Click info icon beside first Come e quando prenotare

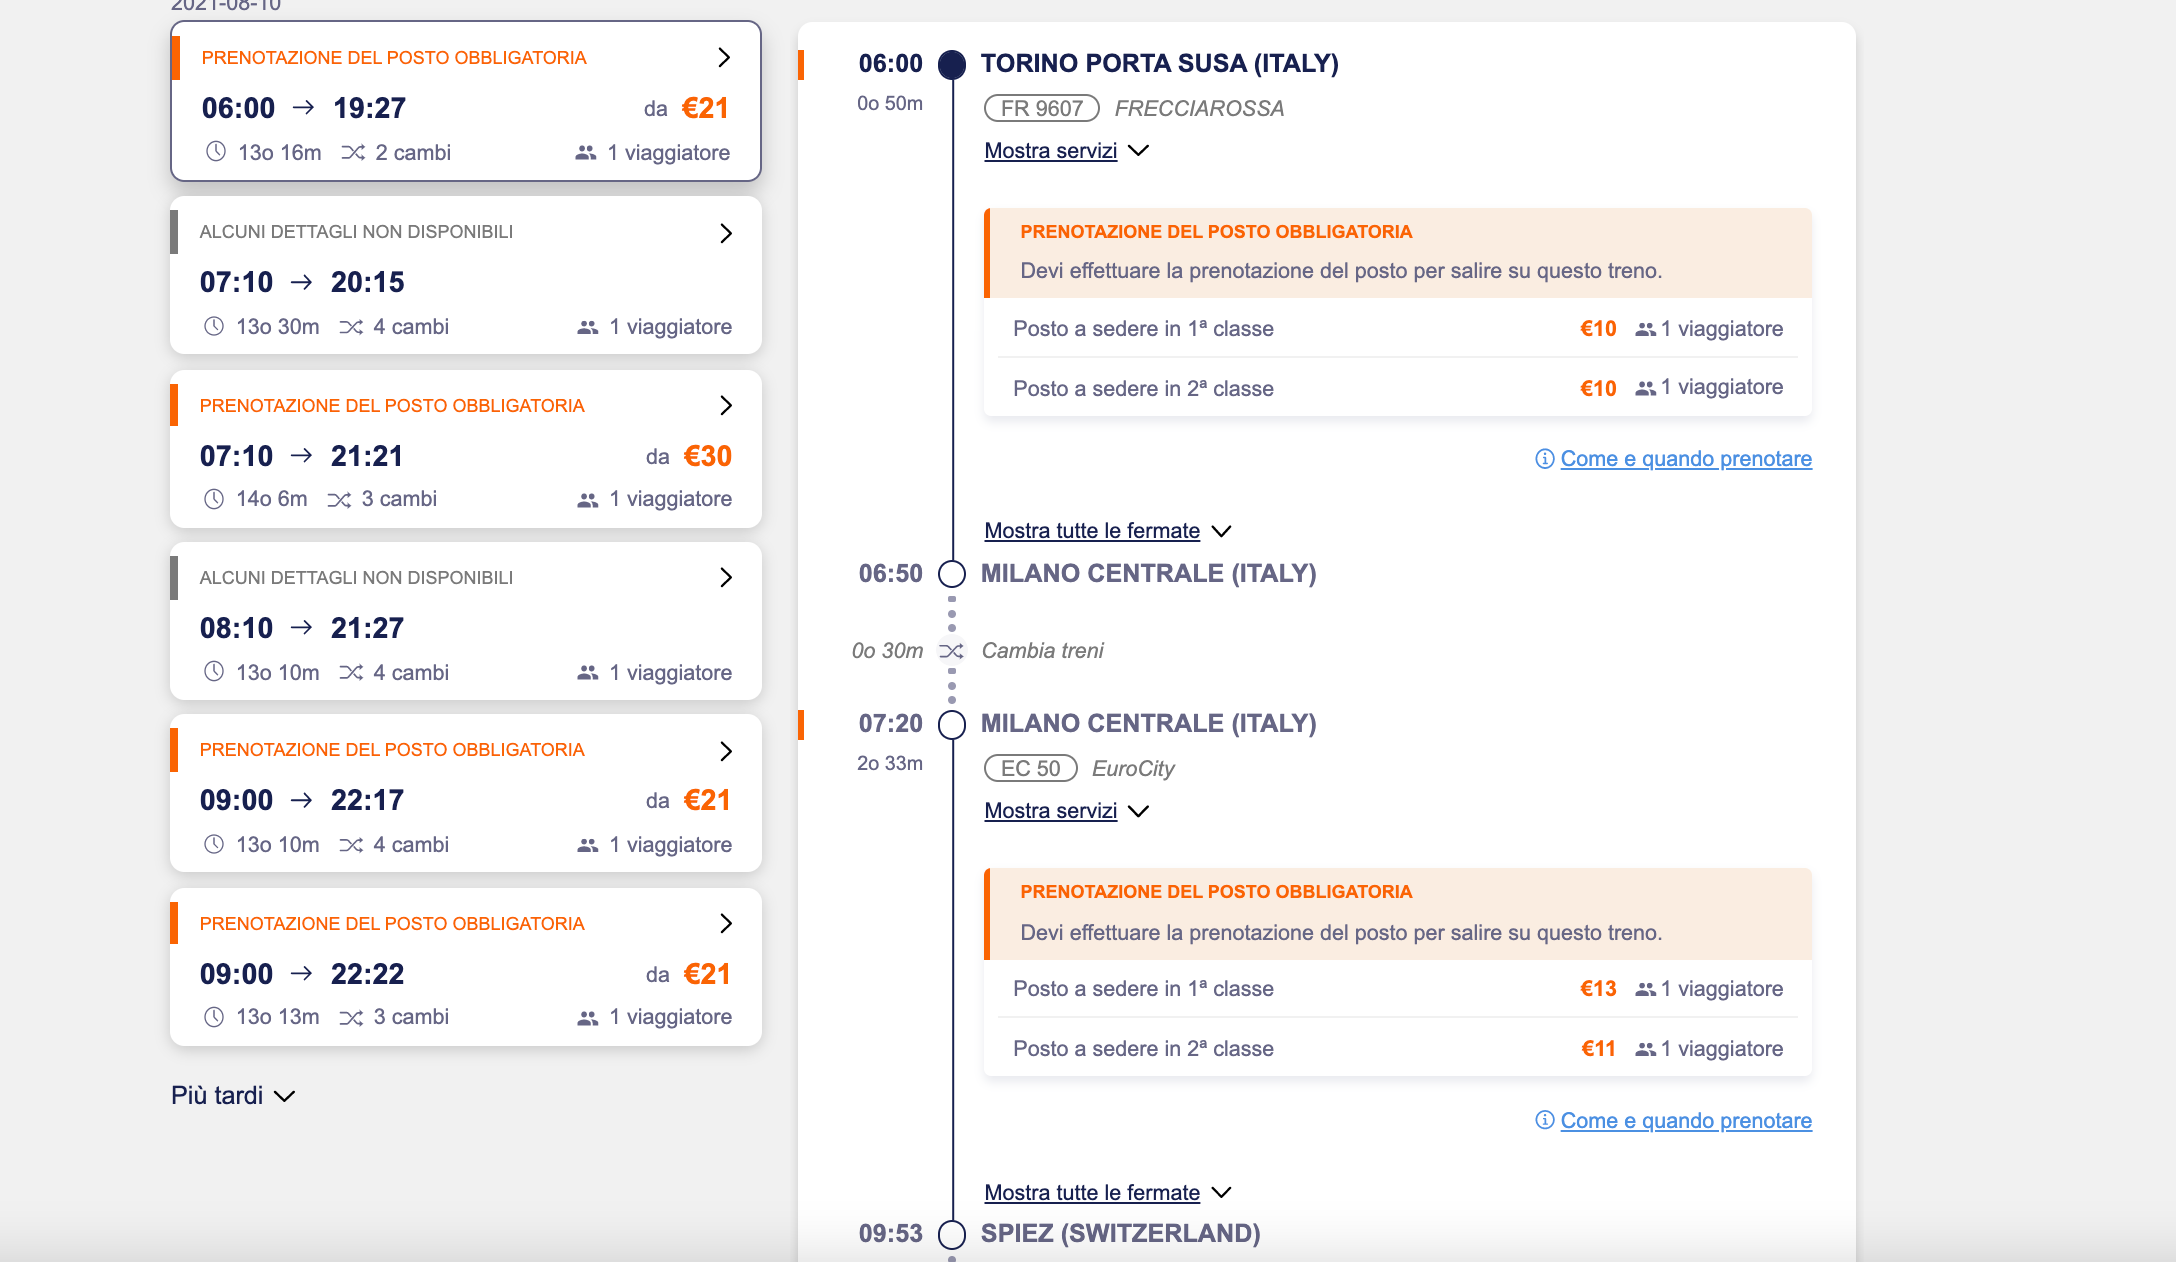(1545, 459)
